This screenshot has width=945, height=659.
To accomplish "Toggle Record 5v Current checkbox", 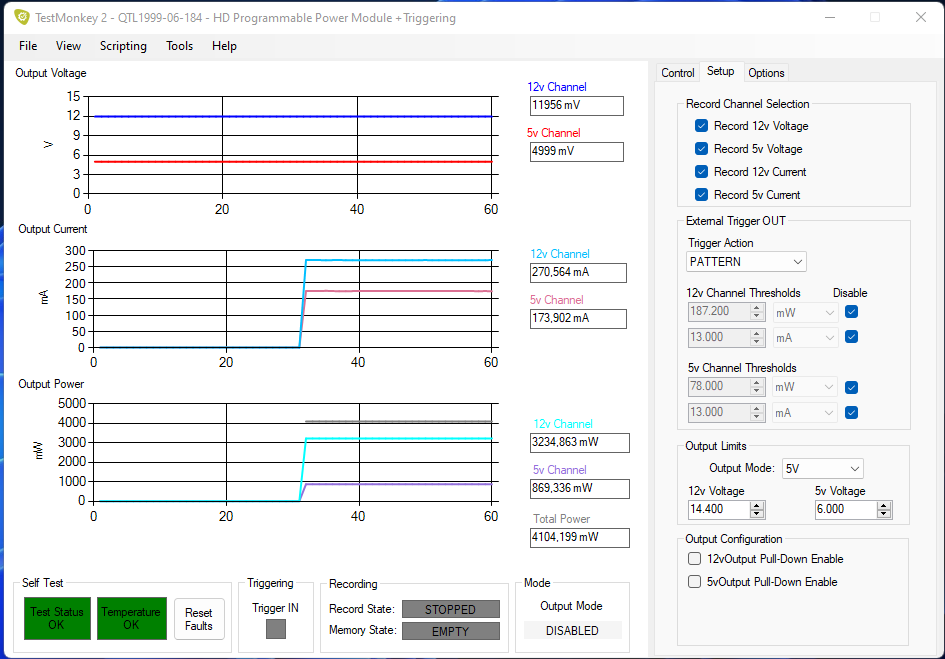I will (701, 195).
